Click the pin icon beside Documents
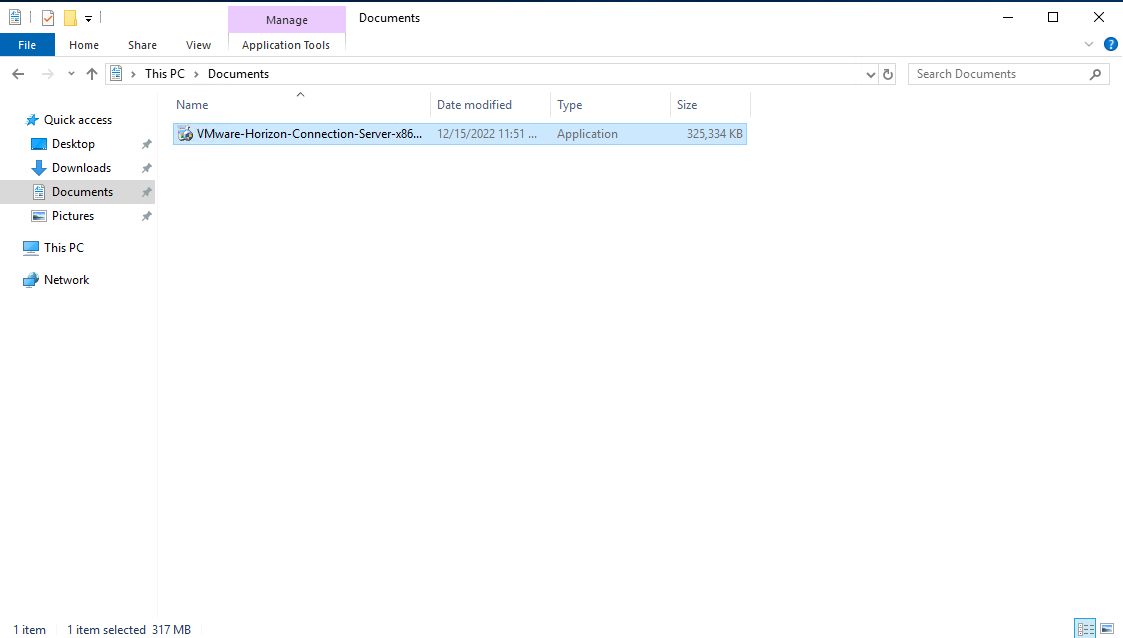Viewport: 1123px width, 638px height. (147, 192)
